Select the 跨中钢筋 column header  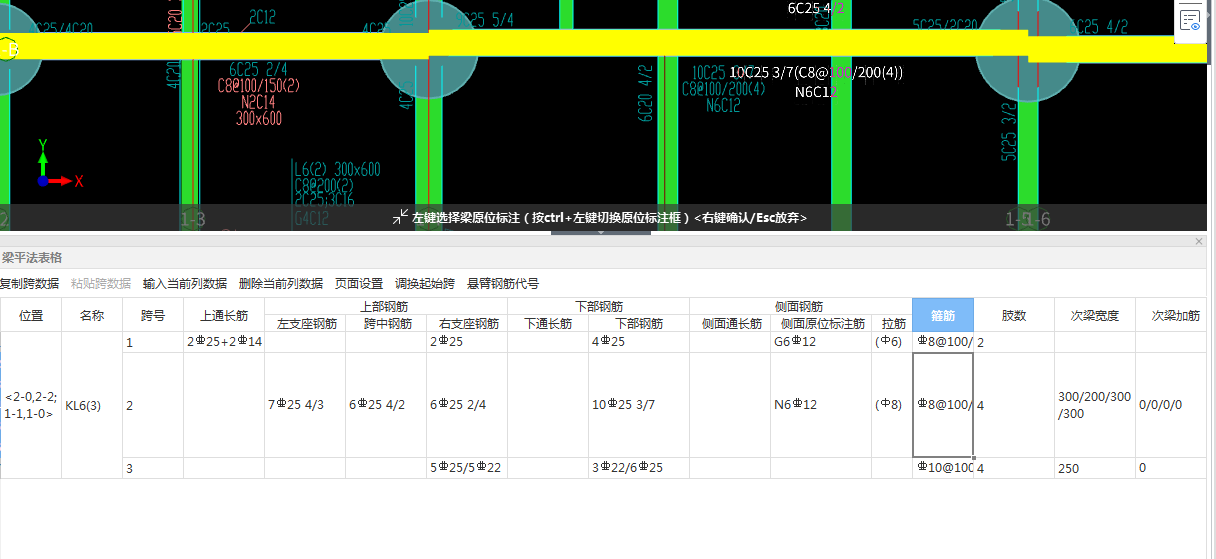pos(386,324)
